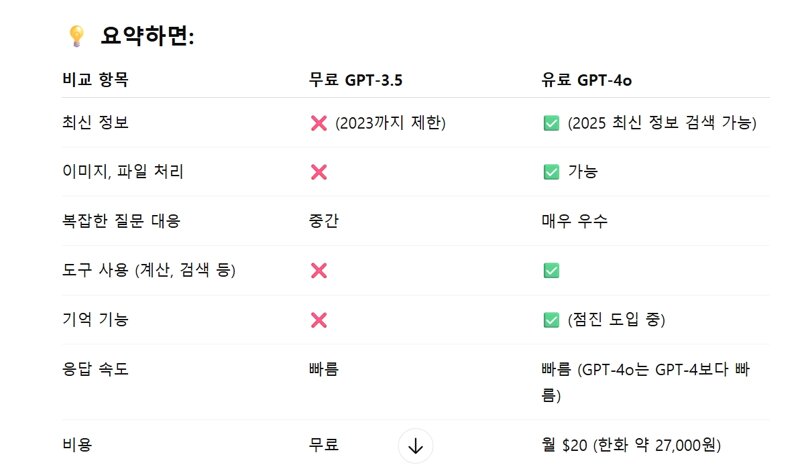The height and width of the screenshot is (473, 800).
Task: Click the red X in 이미지, 파일 처리 row
Action: click(319, 172)
